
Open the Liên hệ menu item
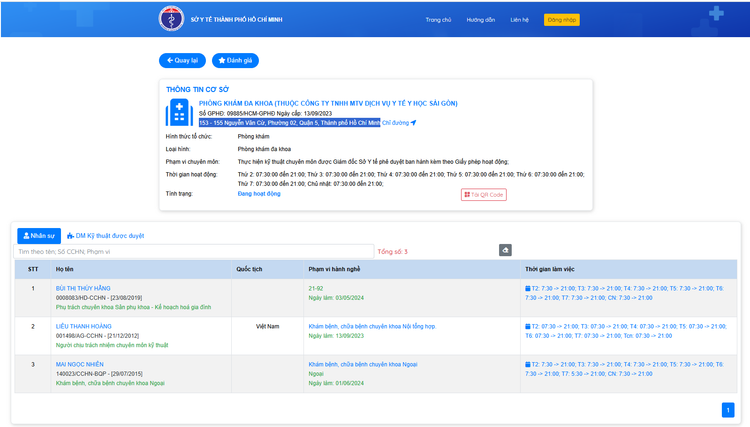tap(519, 19)
